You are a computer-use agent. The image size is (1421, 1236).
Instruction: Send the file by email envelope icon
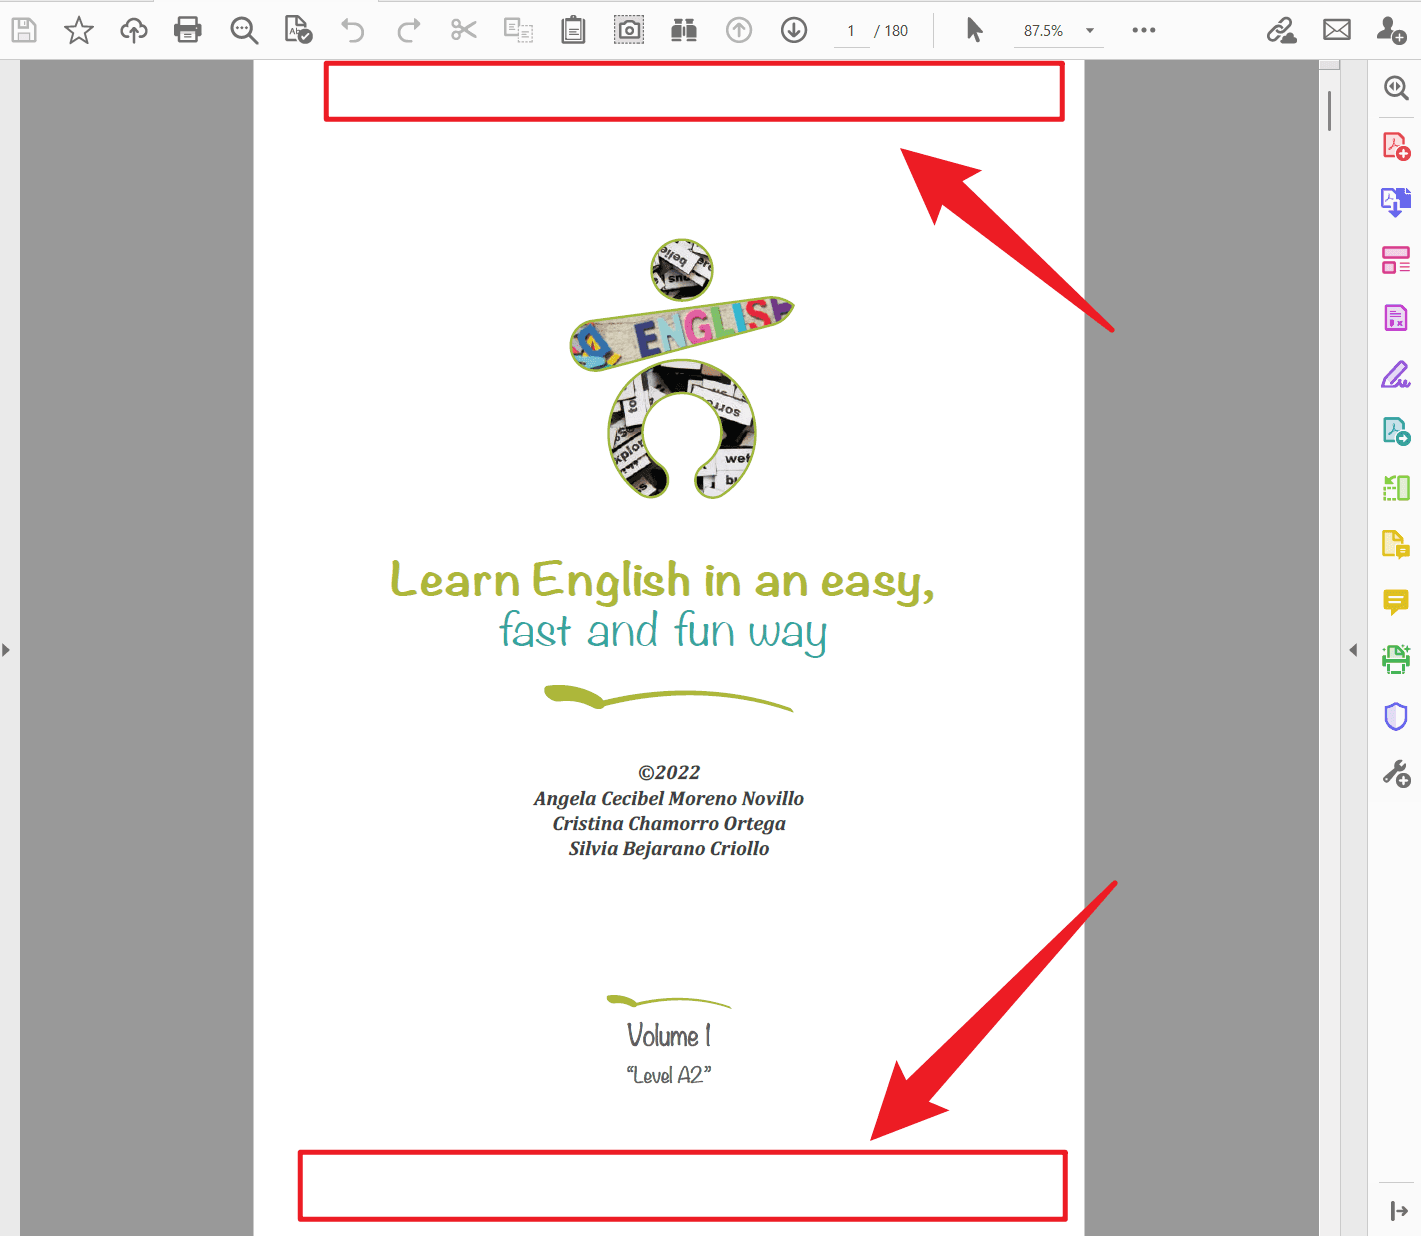pos(1337,30)
